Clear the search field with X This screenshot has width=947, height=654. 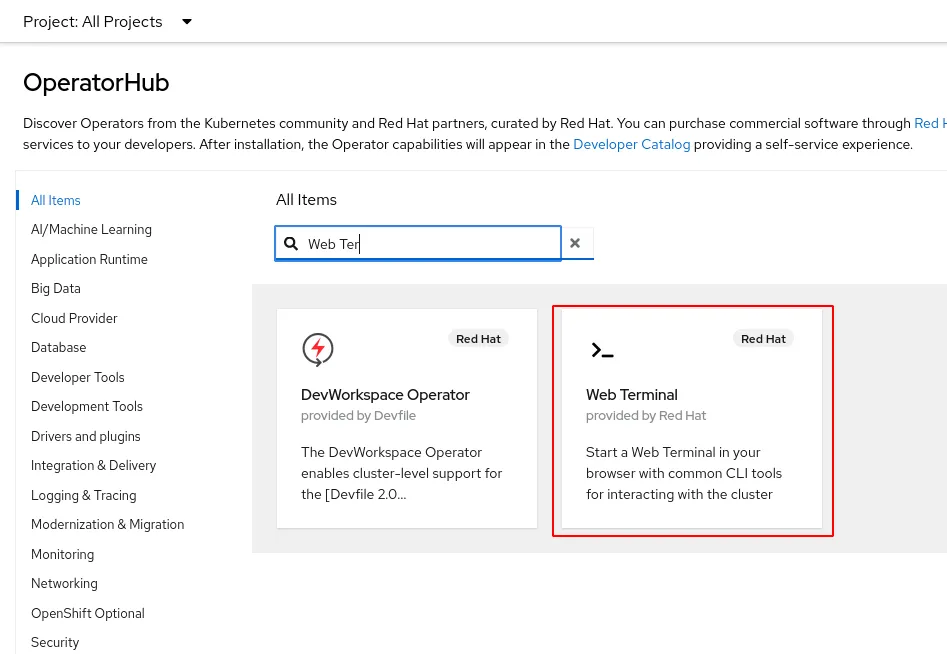coord(575,243)
